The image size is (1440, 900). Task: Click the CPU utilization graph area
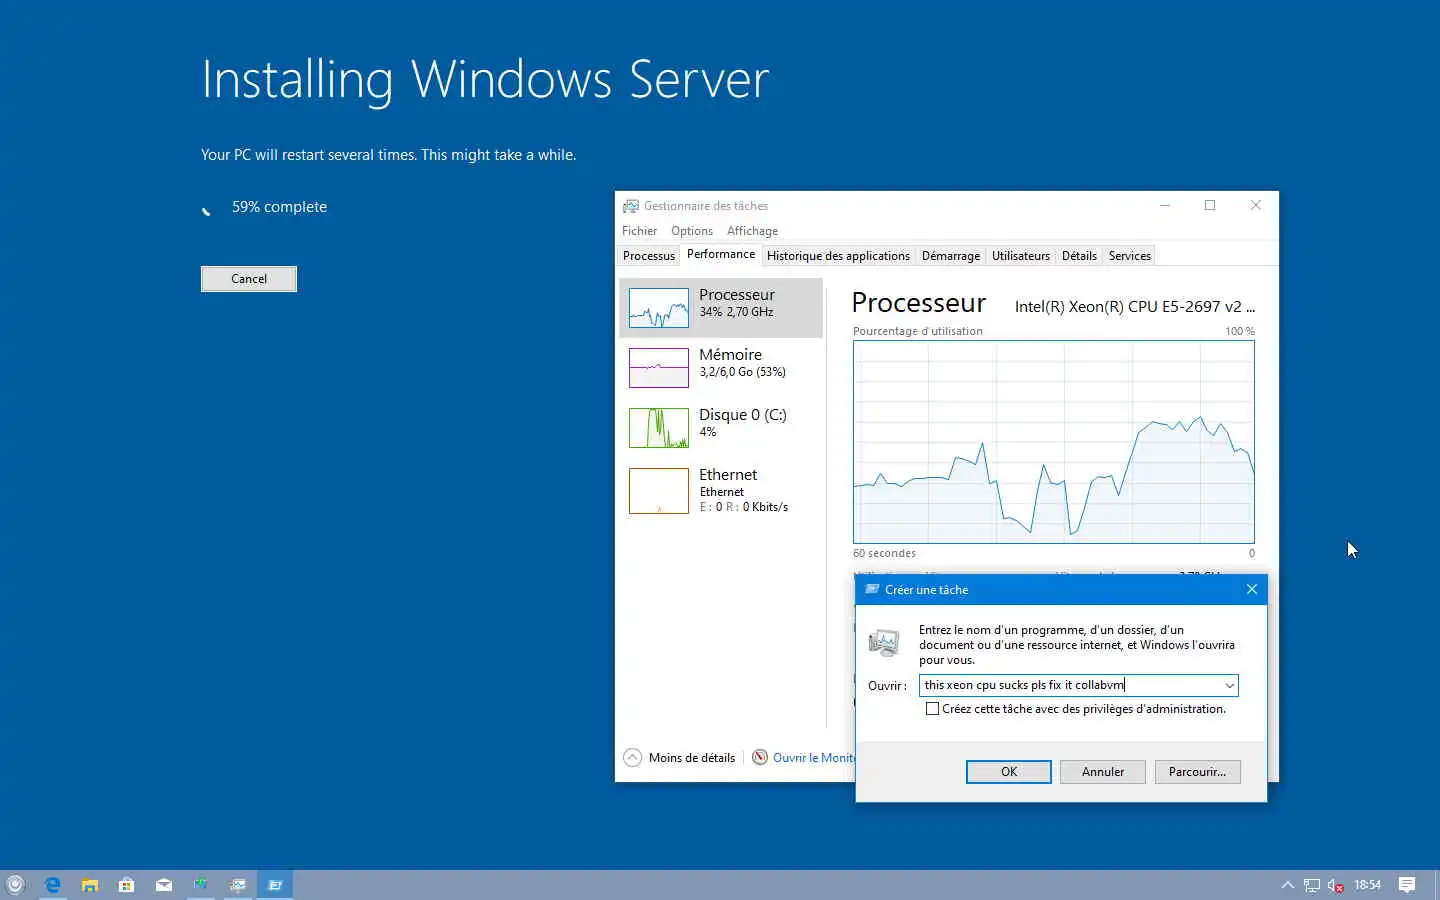1053,442
